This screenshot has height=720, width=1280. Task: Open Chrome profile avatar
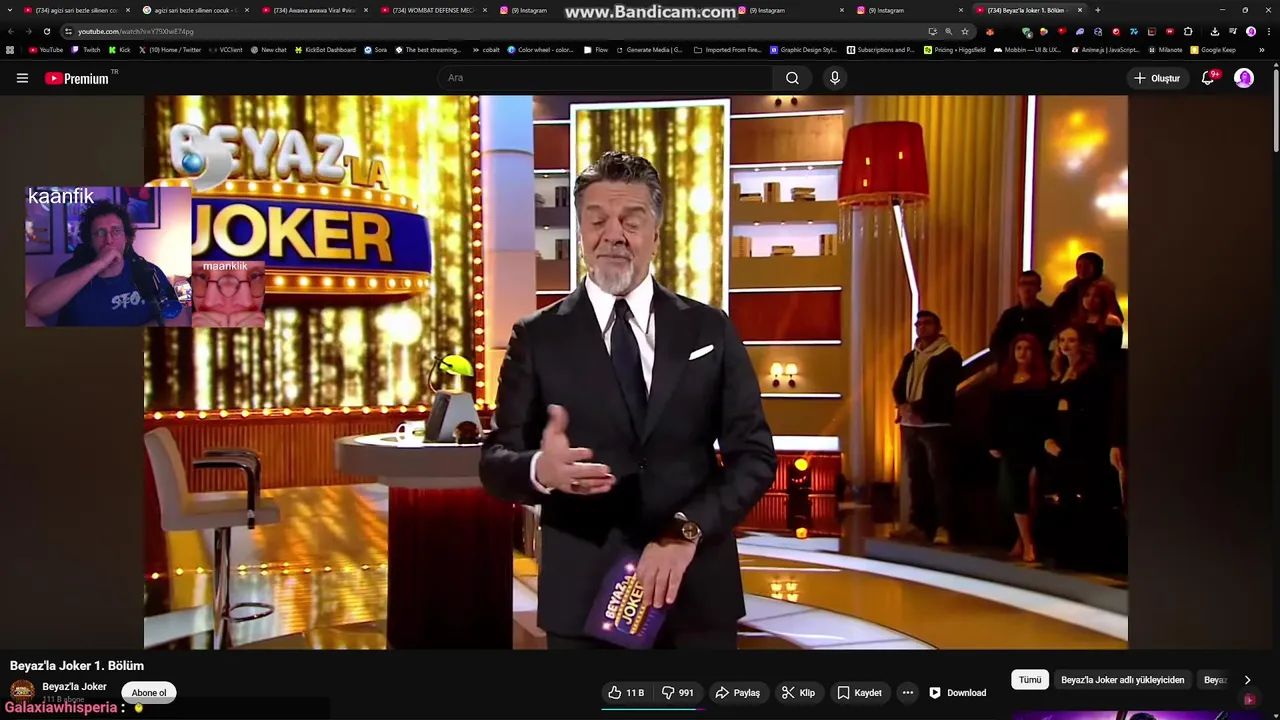pyautogui.click(x=1251, y=31)
